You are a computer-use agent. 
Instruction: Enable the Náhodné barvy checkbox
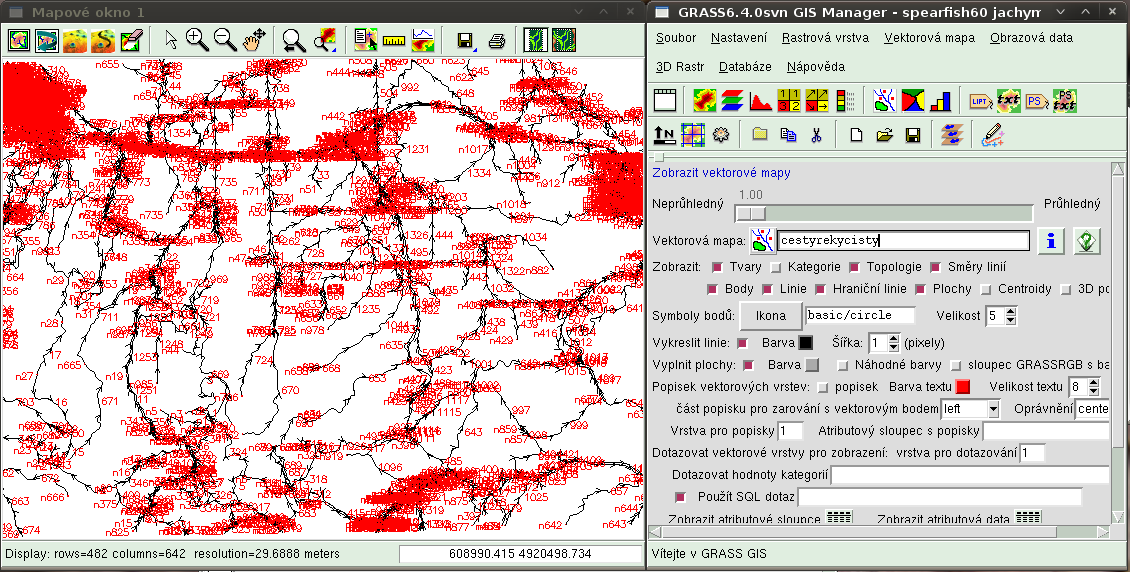[x=842, y=365]
